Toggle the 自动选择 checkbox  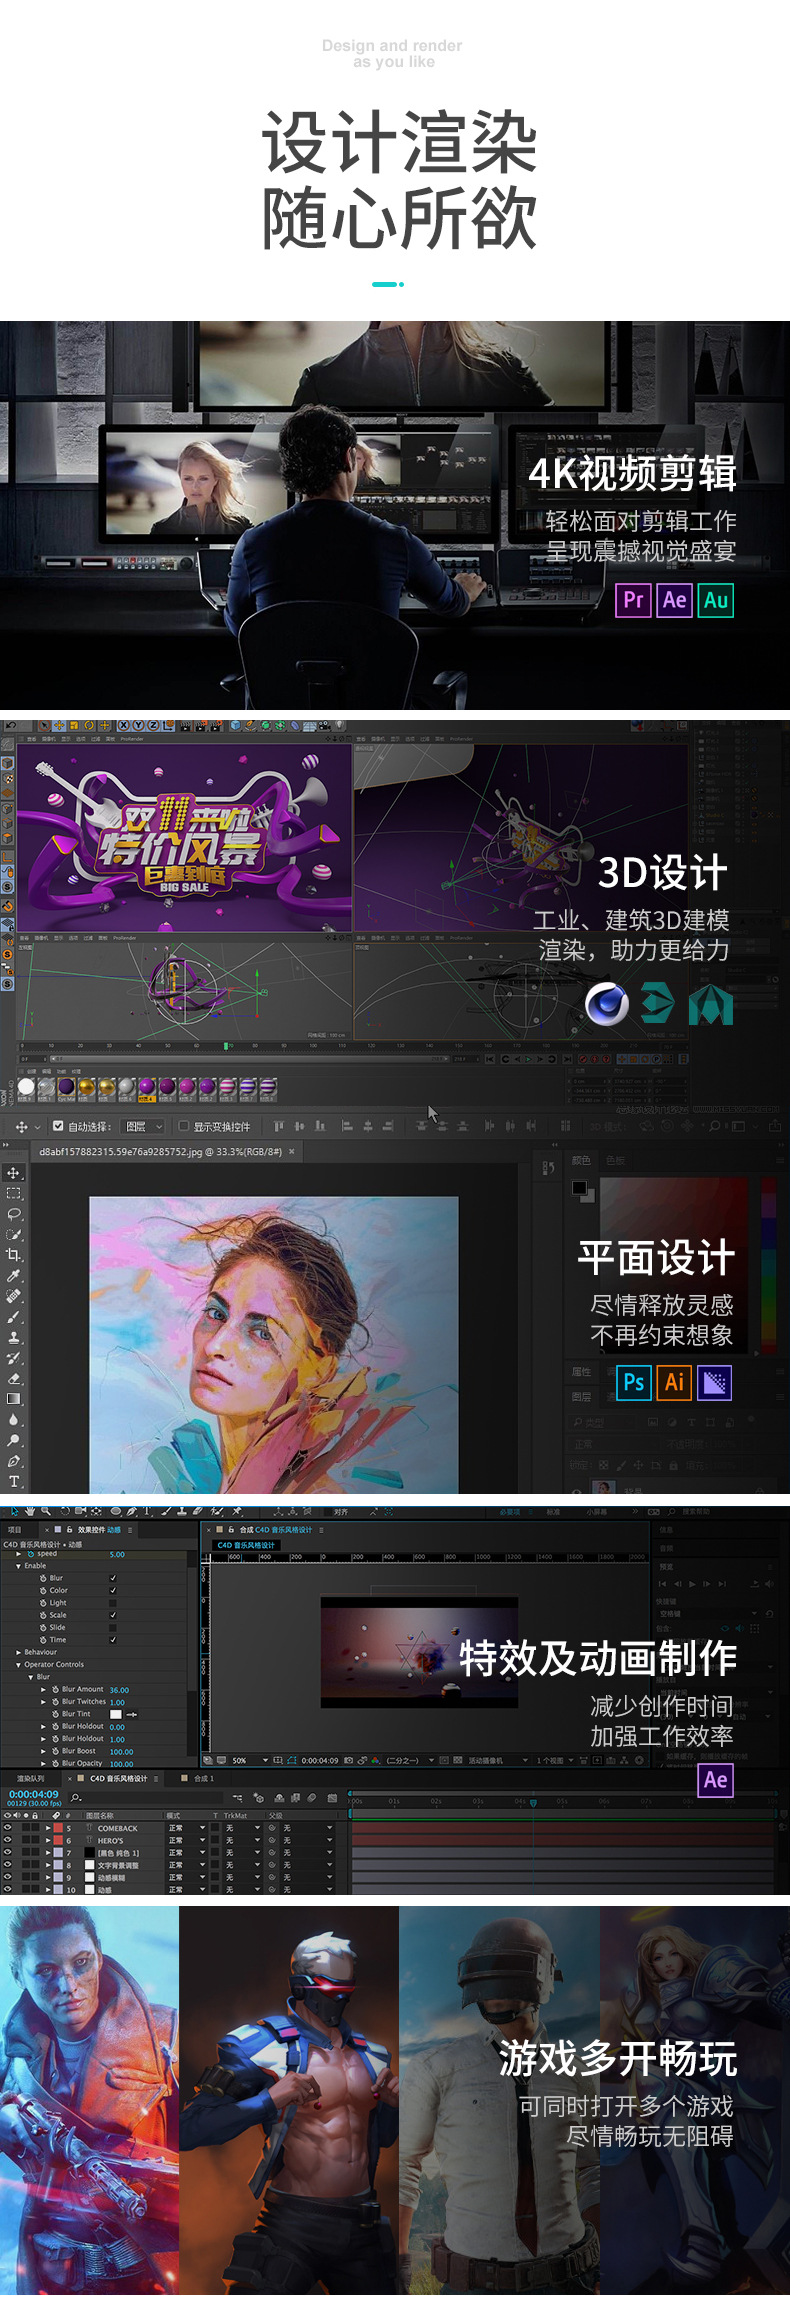[58, 1125]
